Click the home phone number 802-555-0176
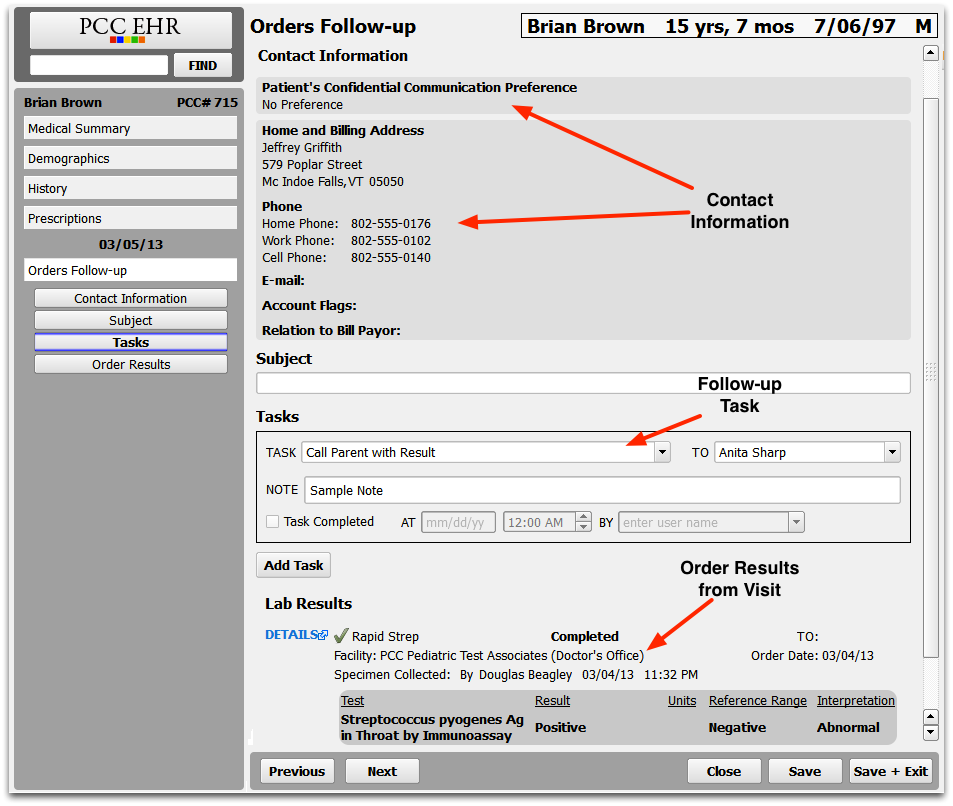 pyautogui.click(x=391, y=224)
